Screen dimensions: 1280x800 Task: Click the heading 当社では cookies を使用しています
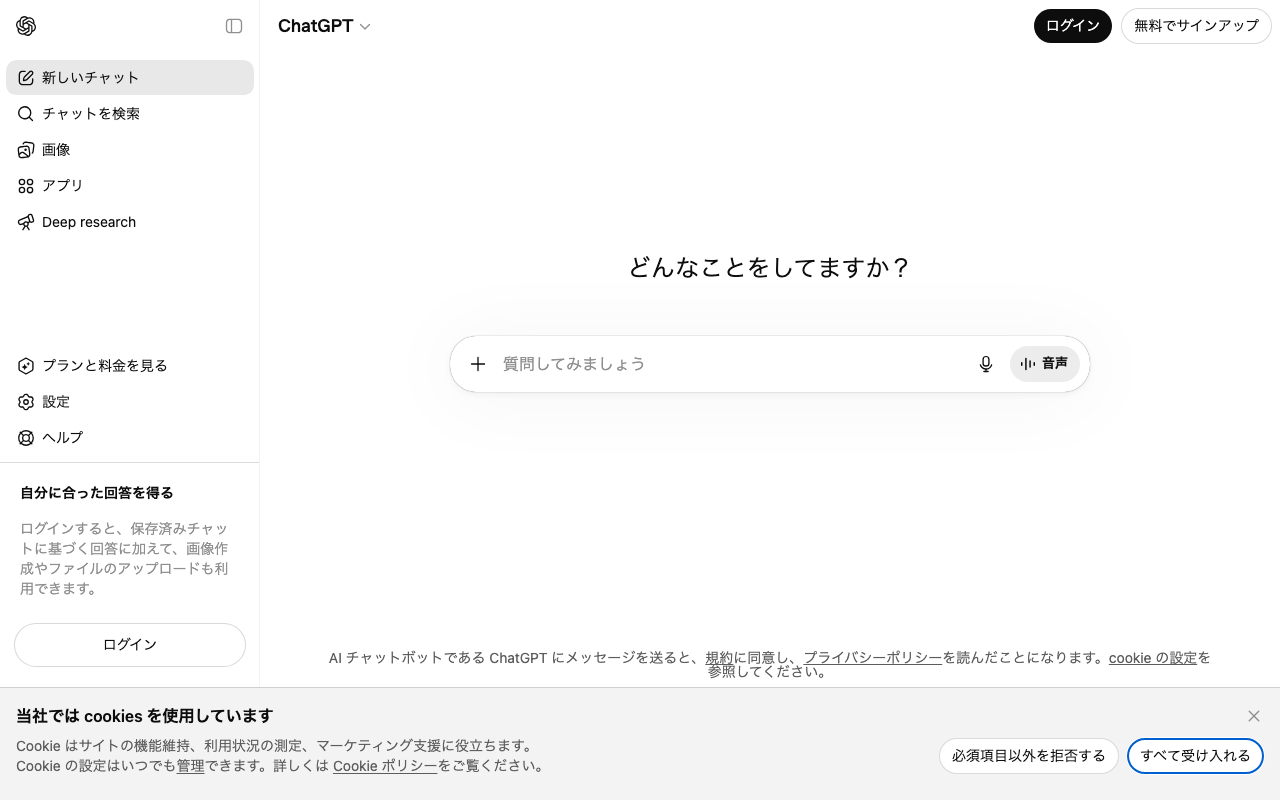145,716
